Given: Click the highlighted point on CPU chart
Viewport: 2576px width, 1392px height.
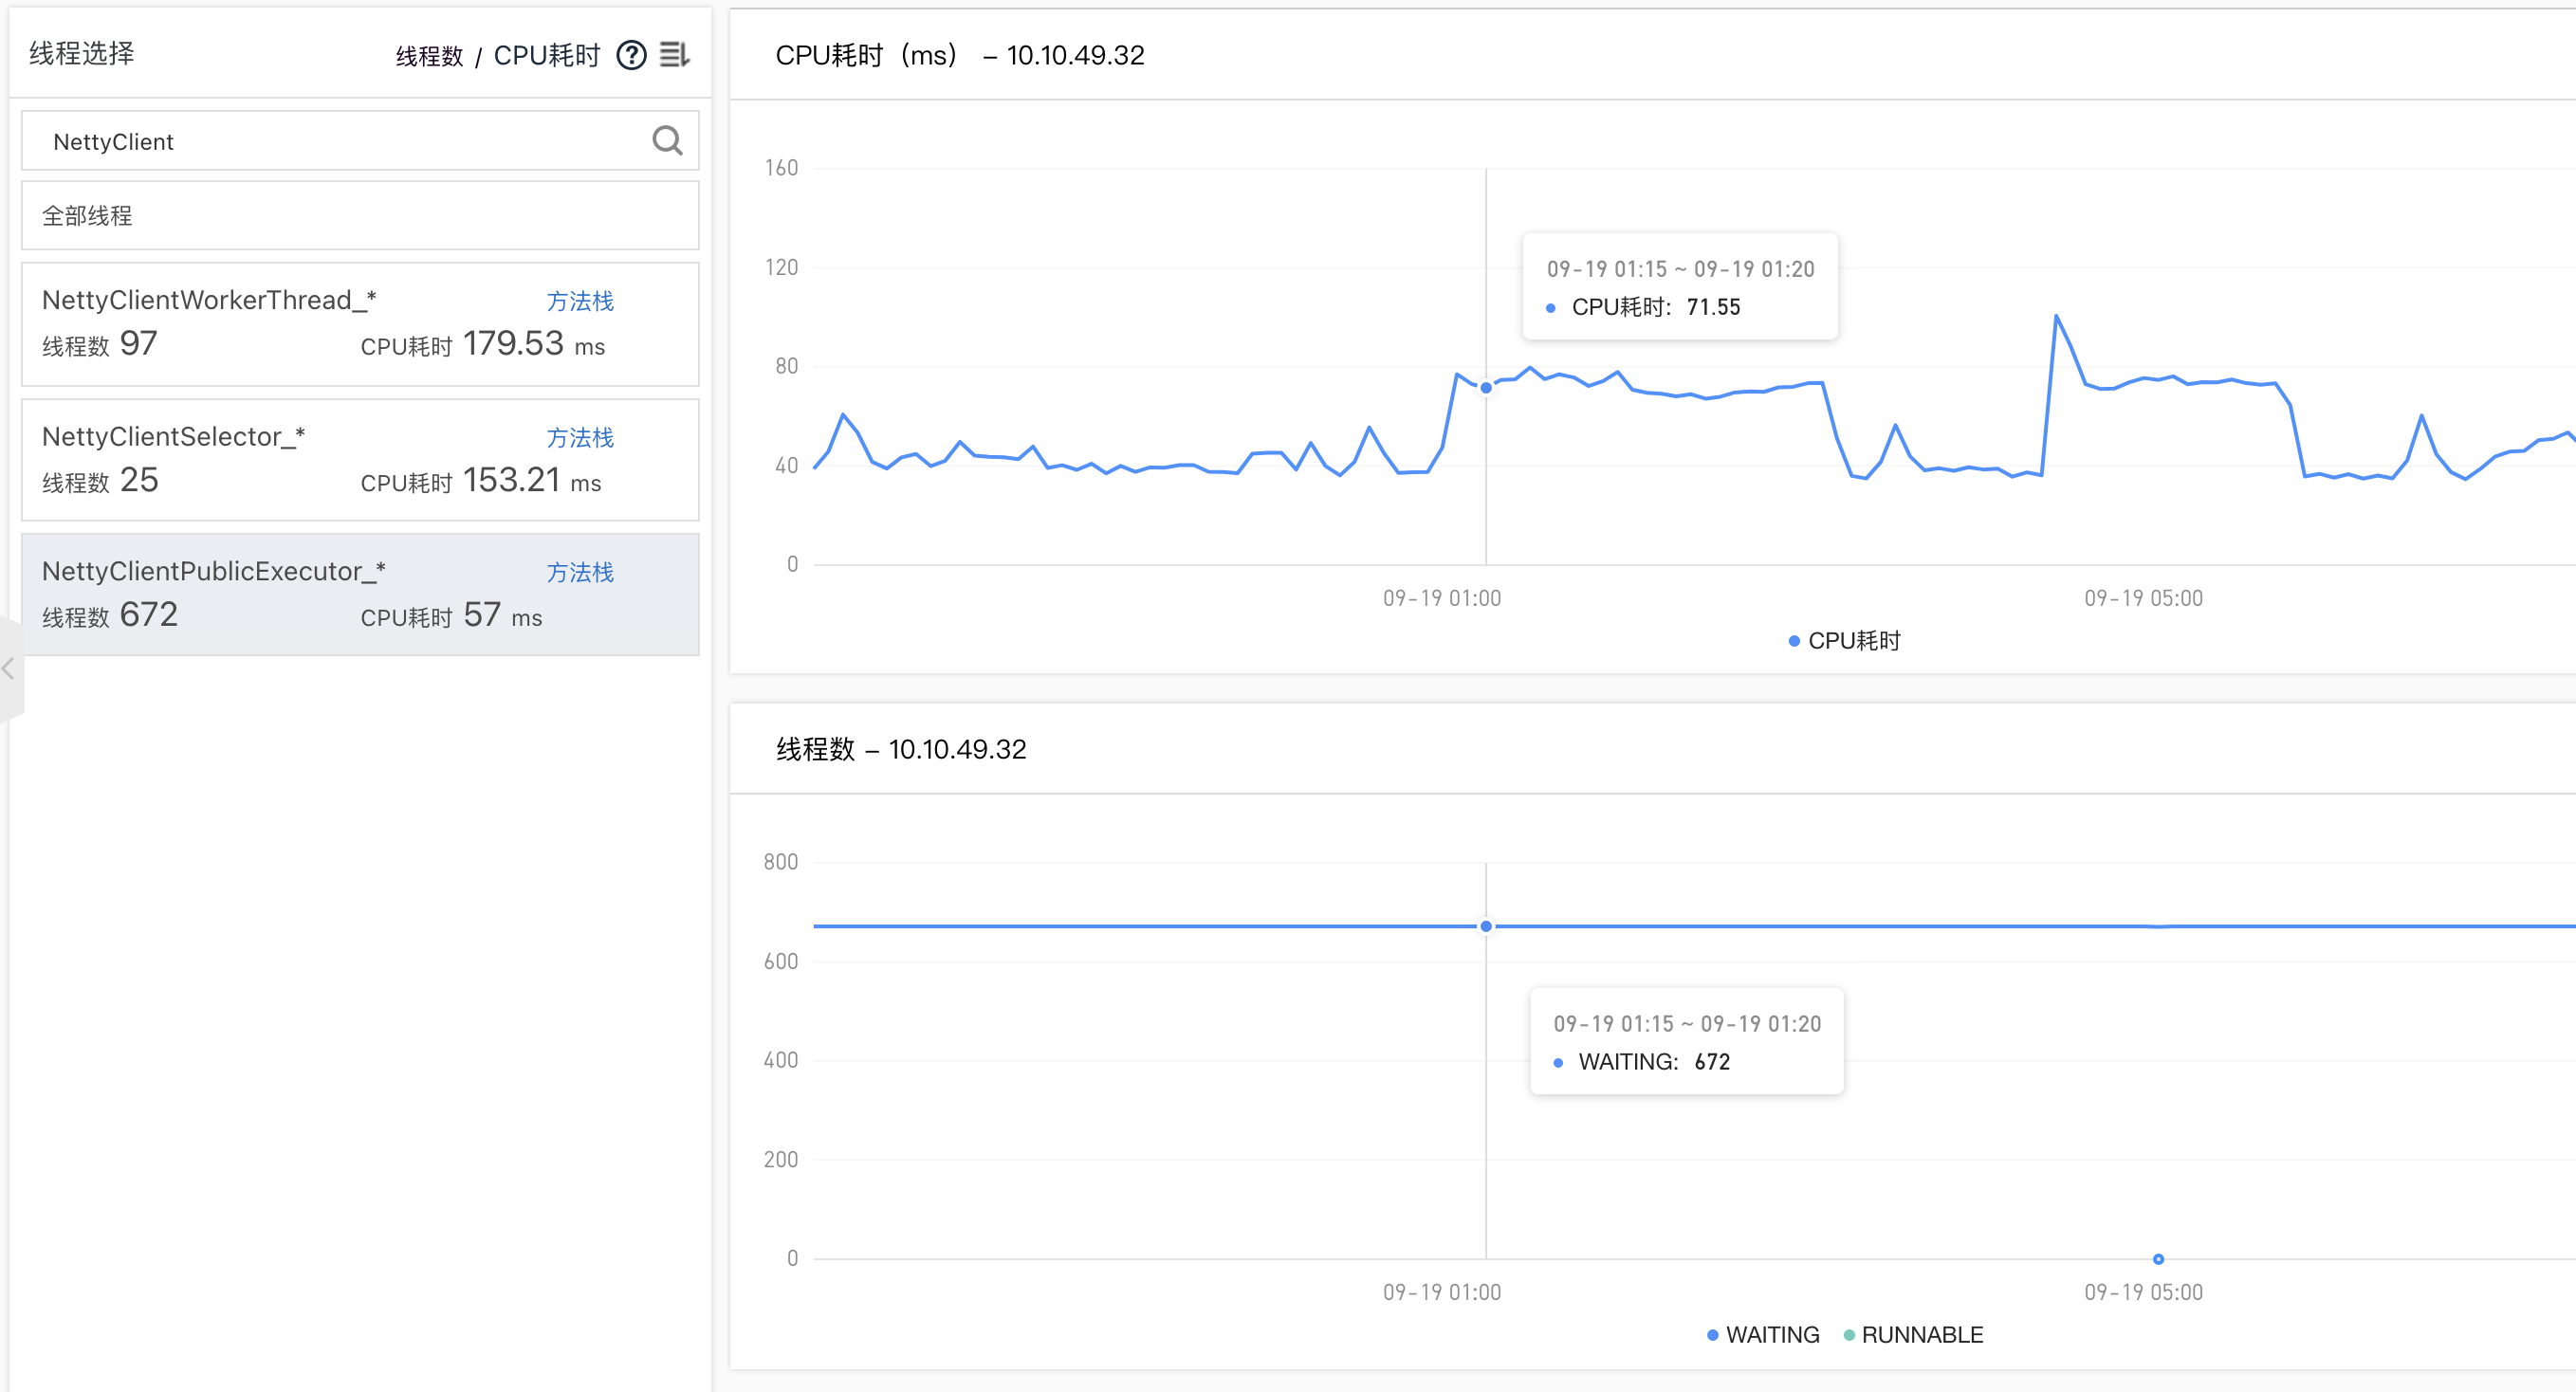Looking at the screenshot, I should pos(1486,387).
